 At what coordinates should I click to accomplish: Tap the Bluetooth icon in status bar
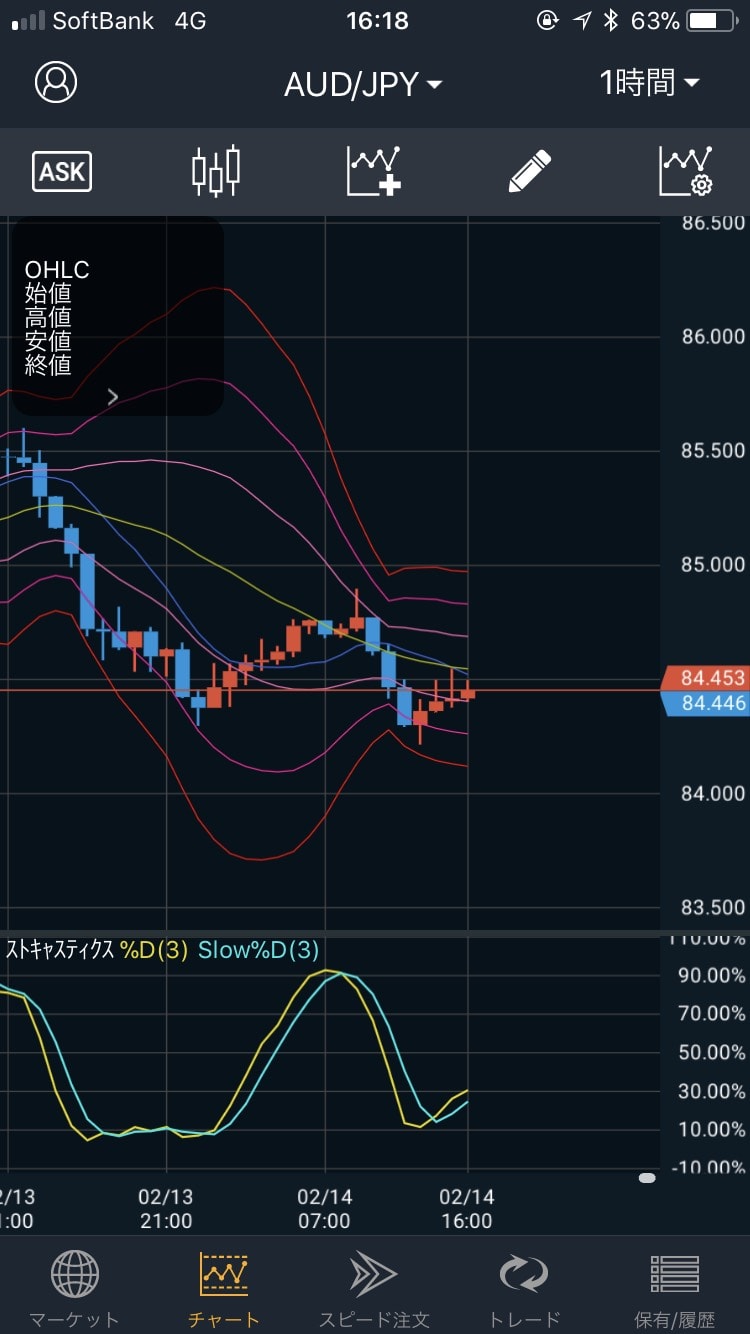point(610,20)
